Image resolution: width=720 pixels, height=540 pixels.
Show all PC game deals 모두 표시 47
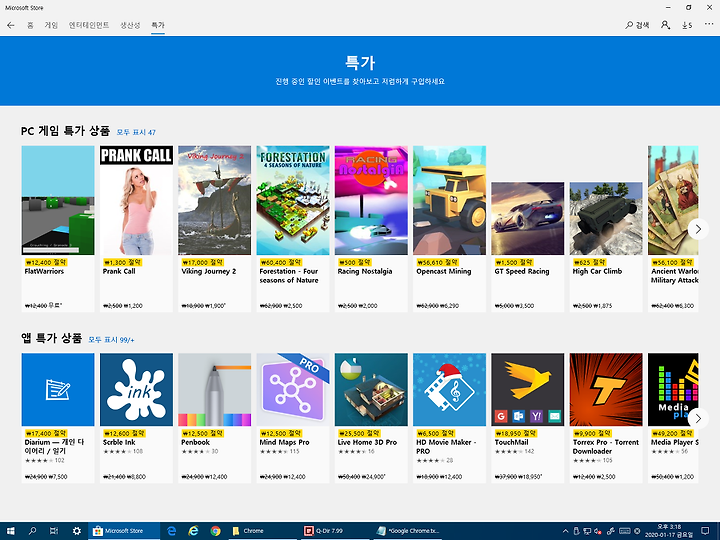coord(136,132)
